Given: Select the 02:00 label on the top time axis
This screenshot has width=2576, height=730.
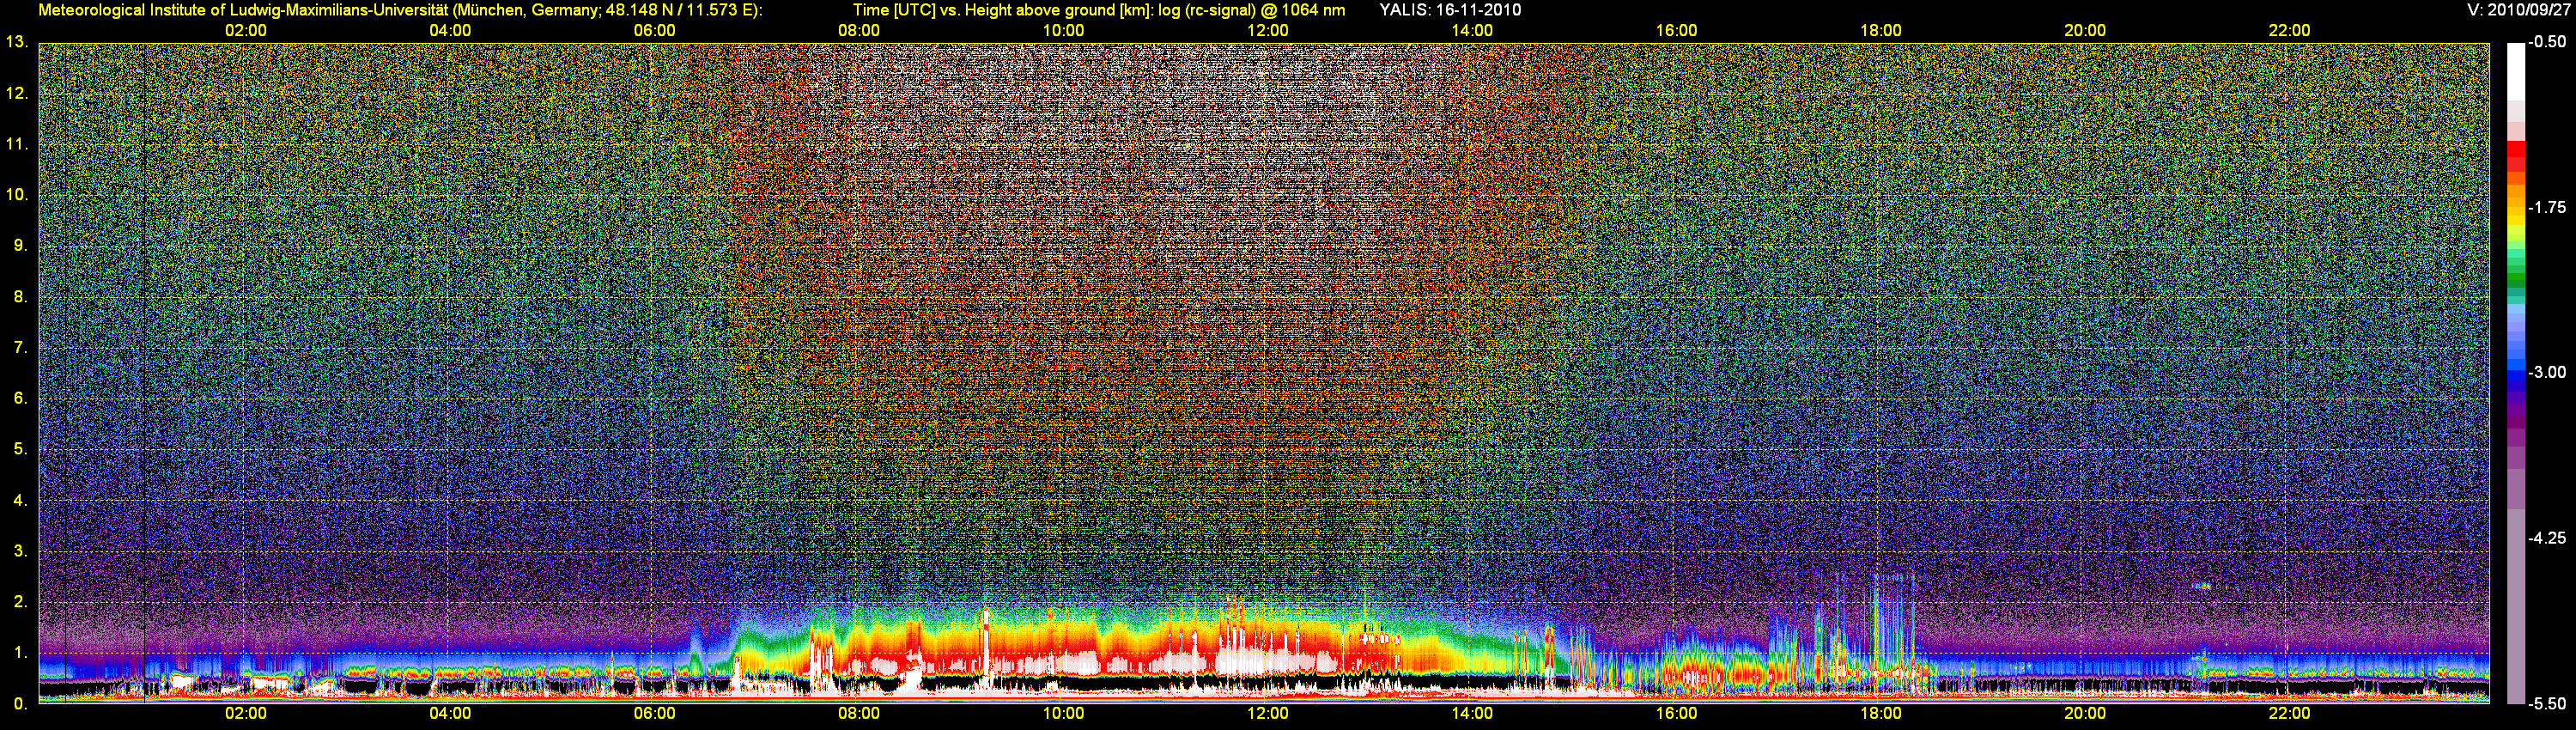Looking at the screenshot, I should 245,31.
